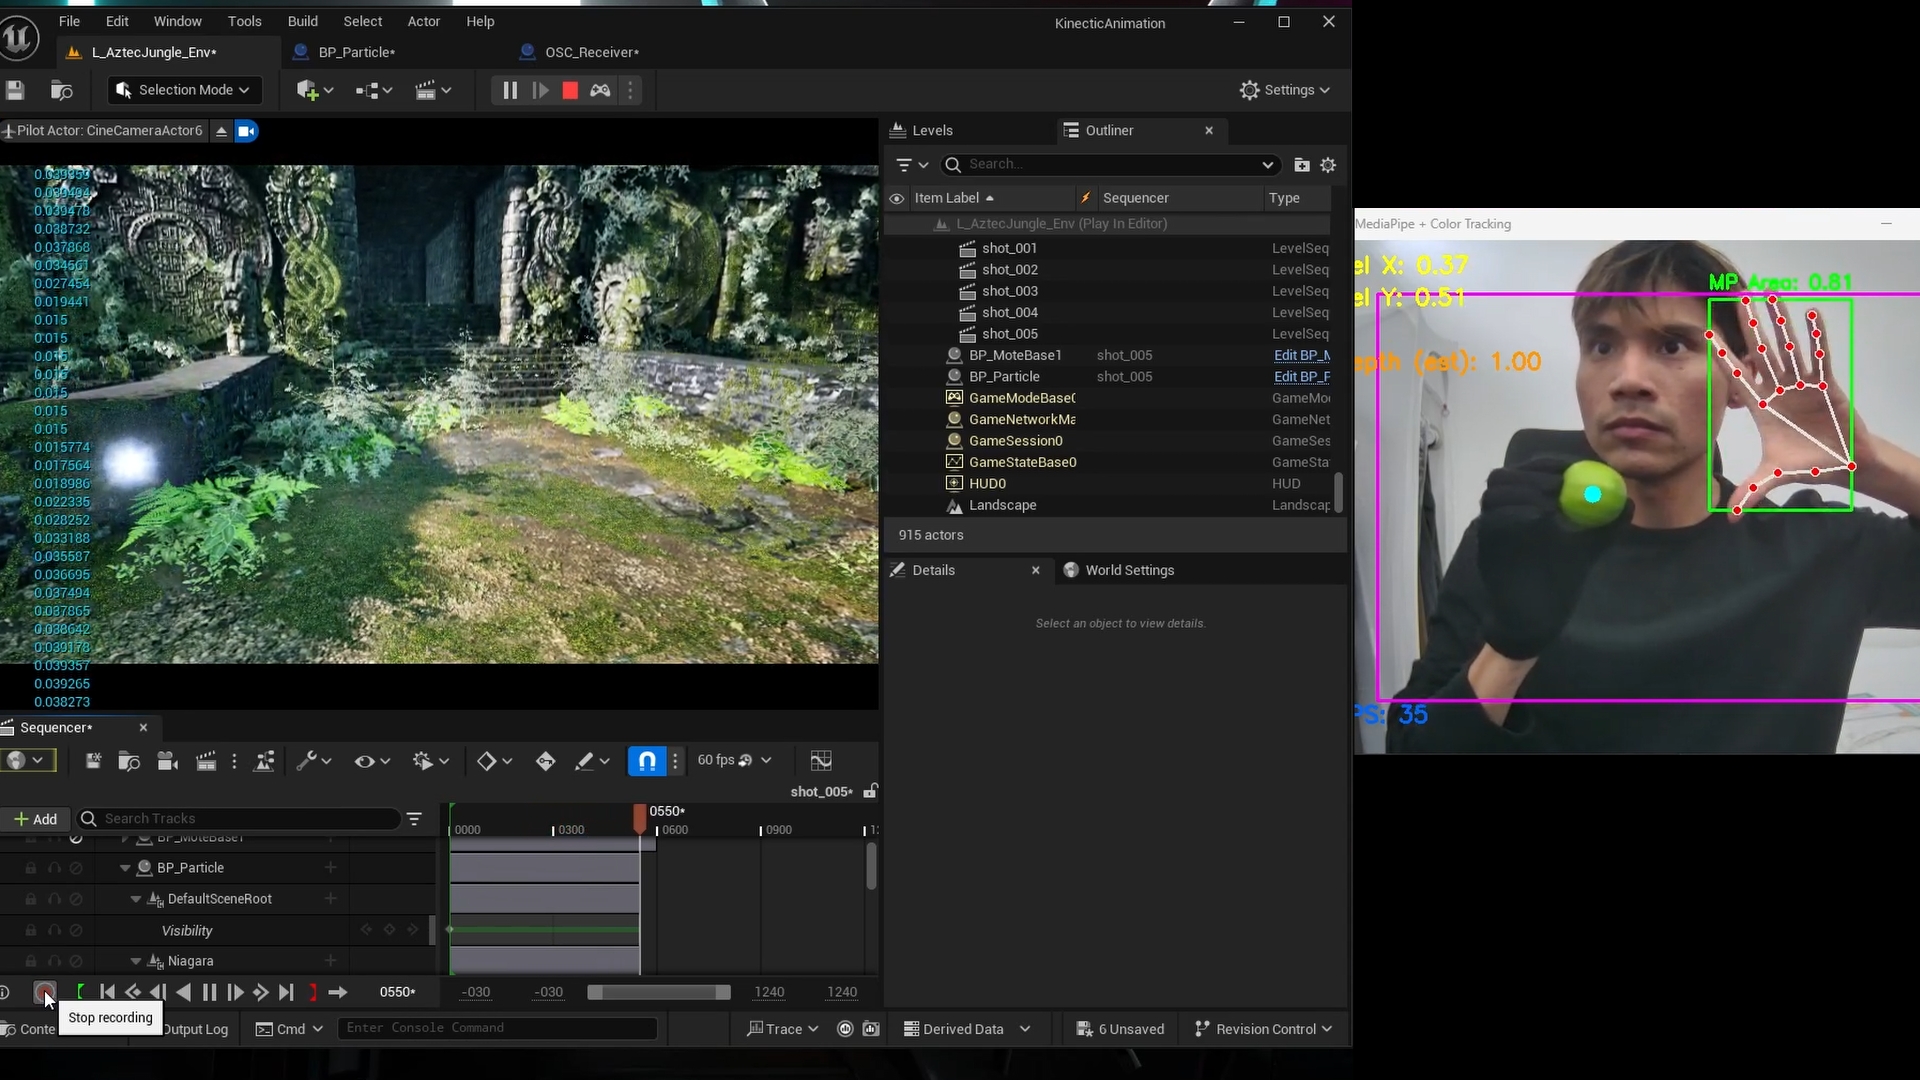Open the Selection Mode dropdown
The image size is (1920, 1080).
point(184,90)
